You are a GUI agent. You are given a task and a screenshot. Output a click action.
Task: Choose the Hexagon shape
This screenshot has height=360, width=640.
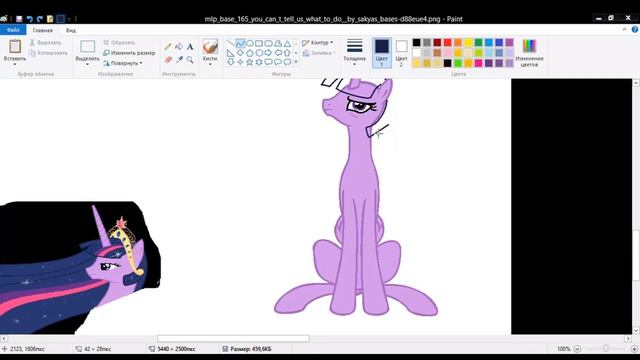(x=259, y=53)
